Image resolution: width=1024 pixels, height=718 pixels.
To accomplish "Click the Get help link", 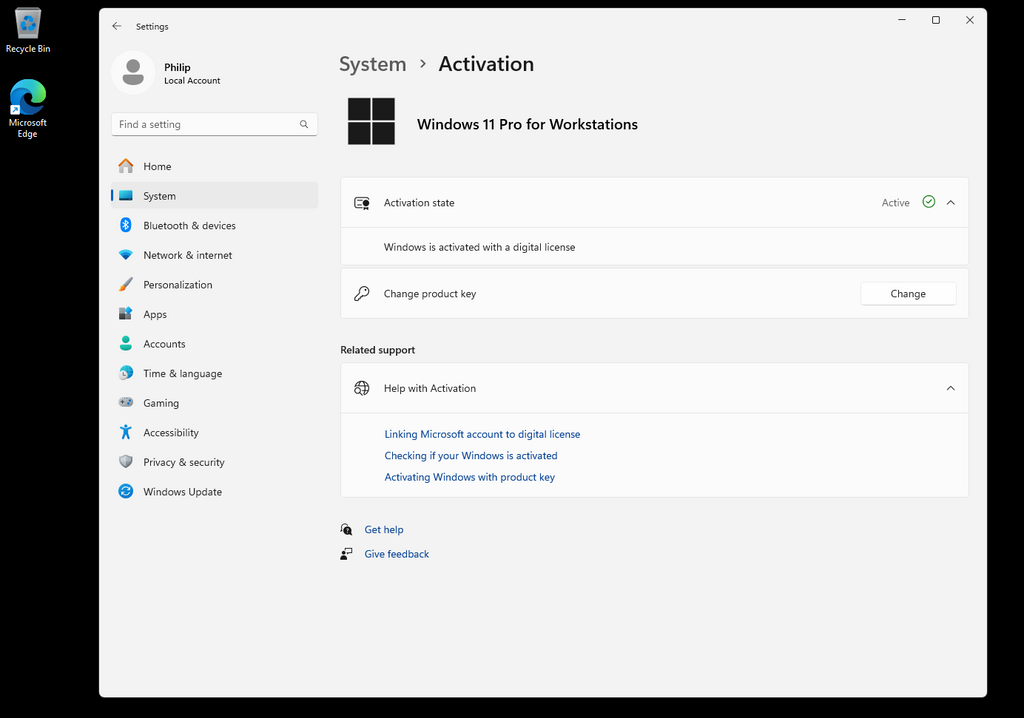I will click(384, 529).
